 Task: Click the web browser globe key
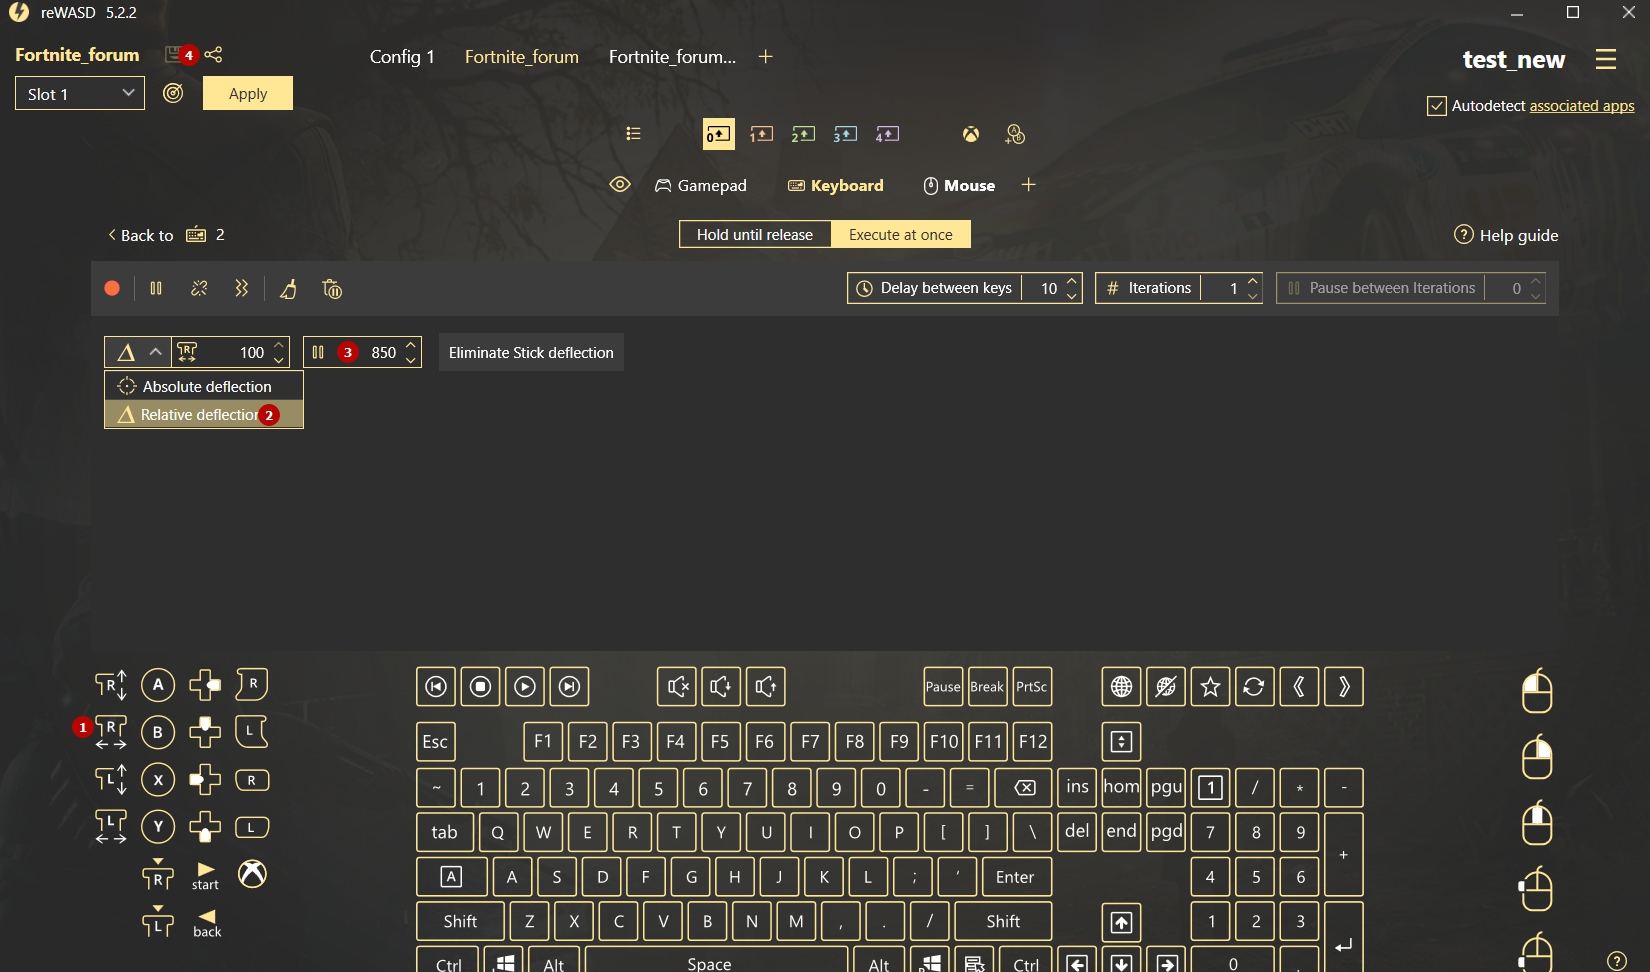click(x=1121, y=687)
